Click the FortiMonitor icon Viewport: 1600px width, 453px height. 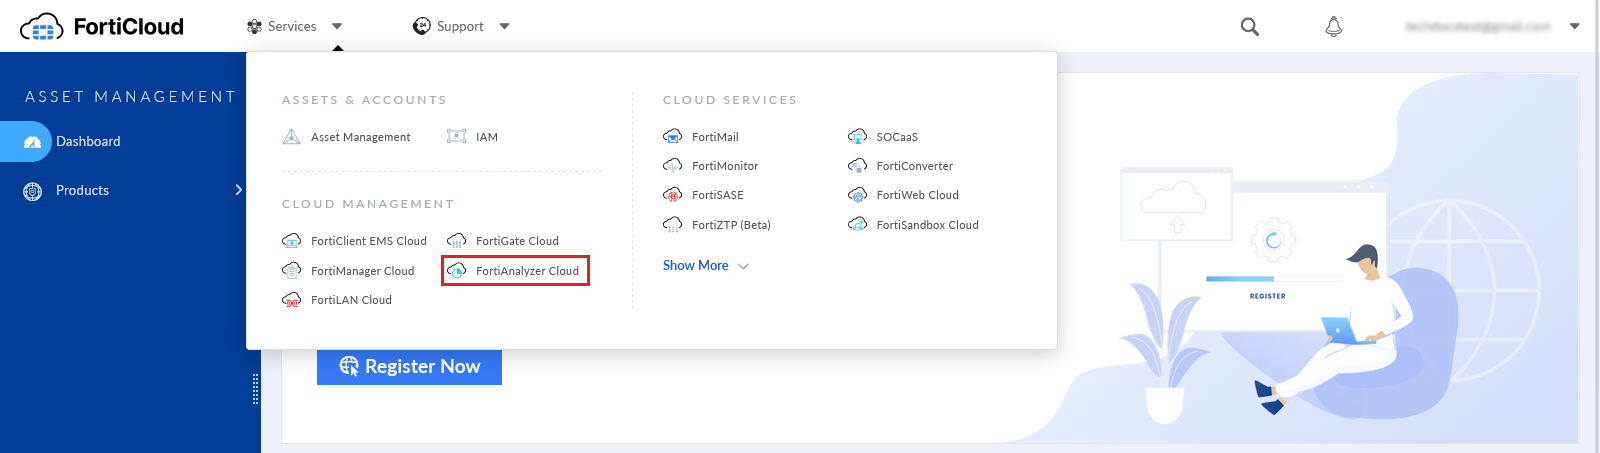[x=672, y=165]
